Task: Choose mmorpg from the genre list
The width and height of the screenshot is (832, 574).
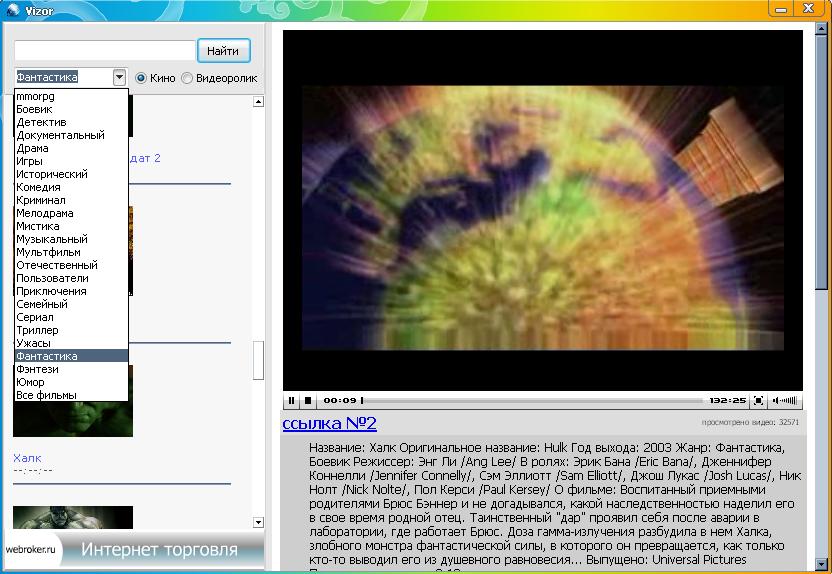Action: pos(71,96)
